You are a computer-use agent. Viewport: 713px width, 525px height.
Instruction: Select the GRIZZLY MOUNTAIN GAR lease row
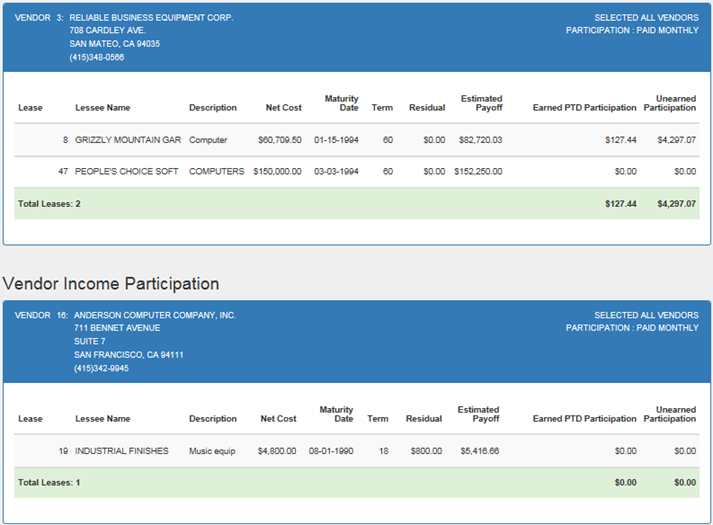click(356, 140)
